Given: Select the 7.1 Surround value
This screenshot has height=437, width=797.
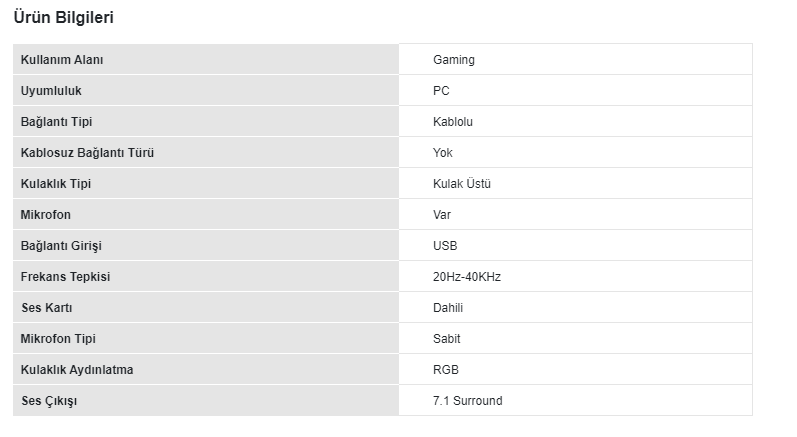Looking at the screenshot, I should point(468,401).
